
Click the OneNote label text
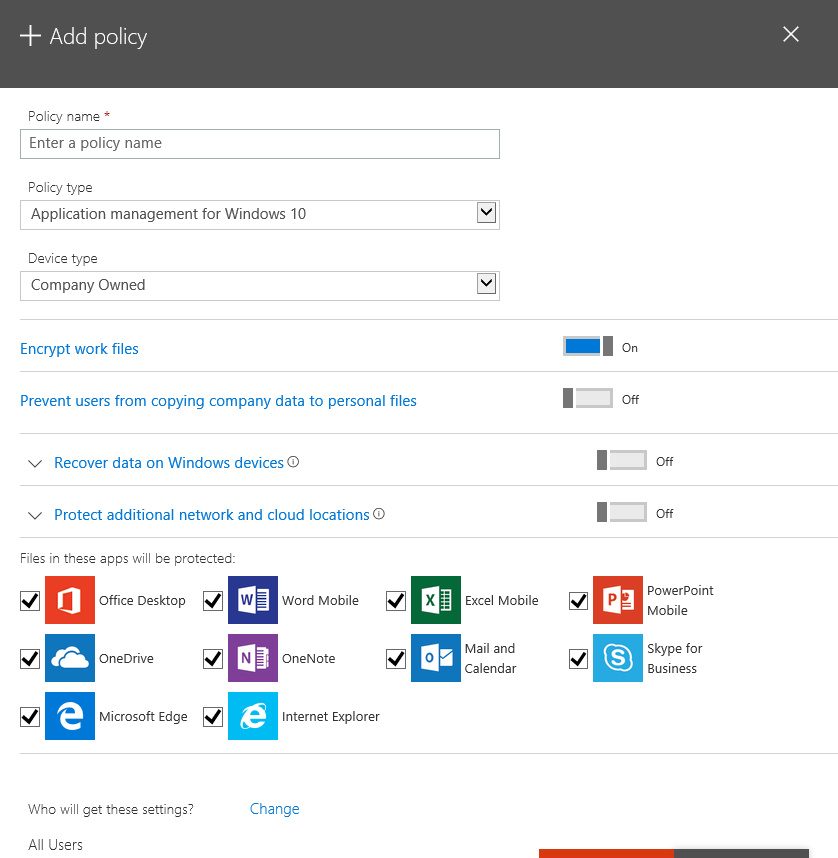(309, 659)
